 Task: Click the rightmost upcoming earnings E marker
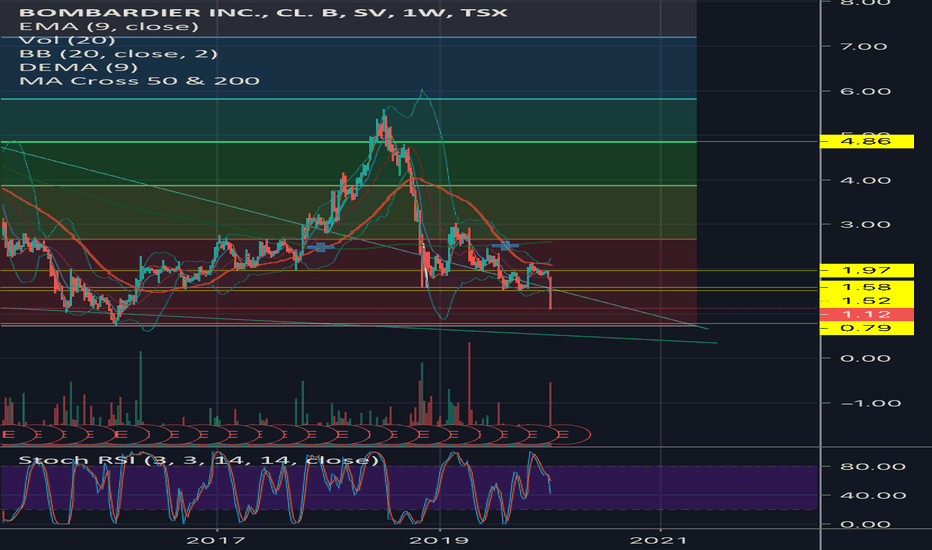coord(564,435)
